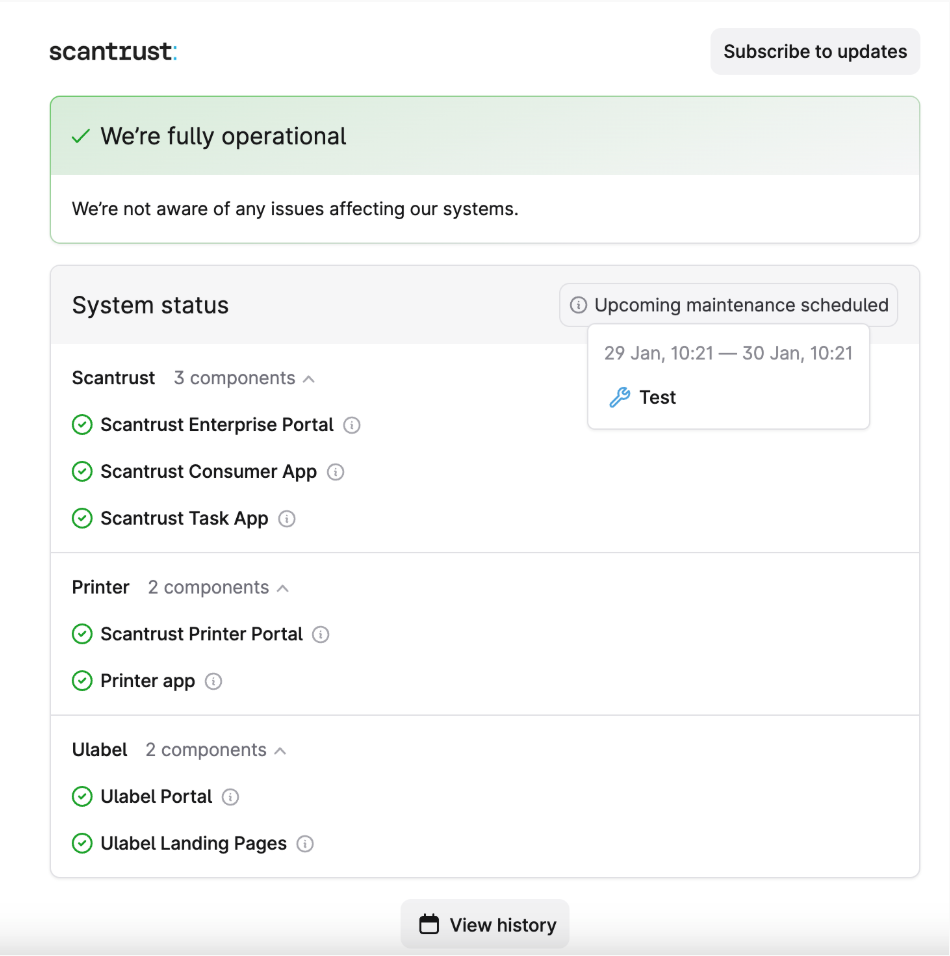Select the Printer app label
Viewport: 950px width, 956px height.
[148, 680]
